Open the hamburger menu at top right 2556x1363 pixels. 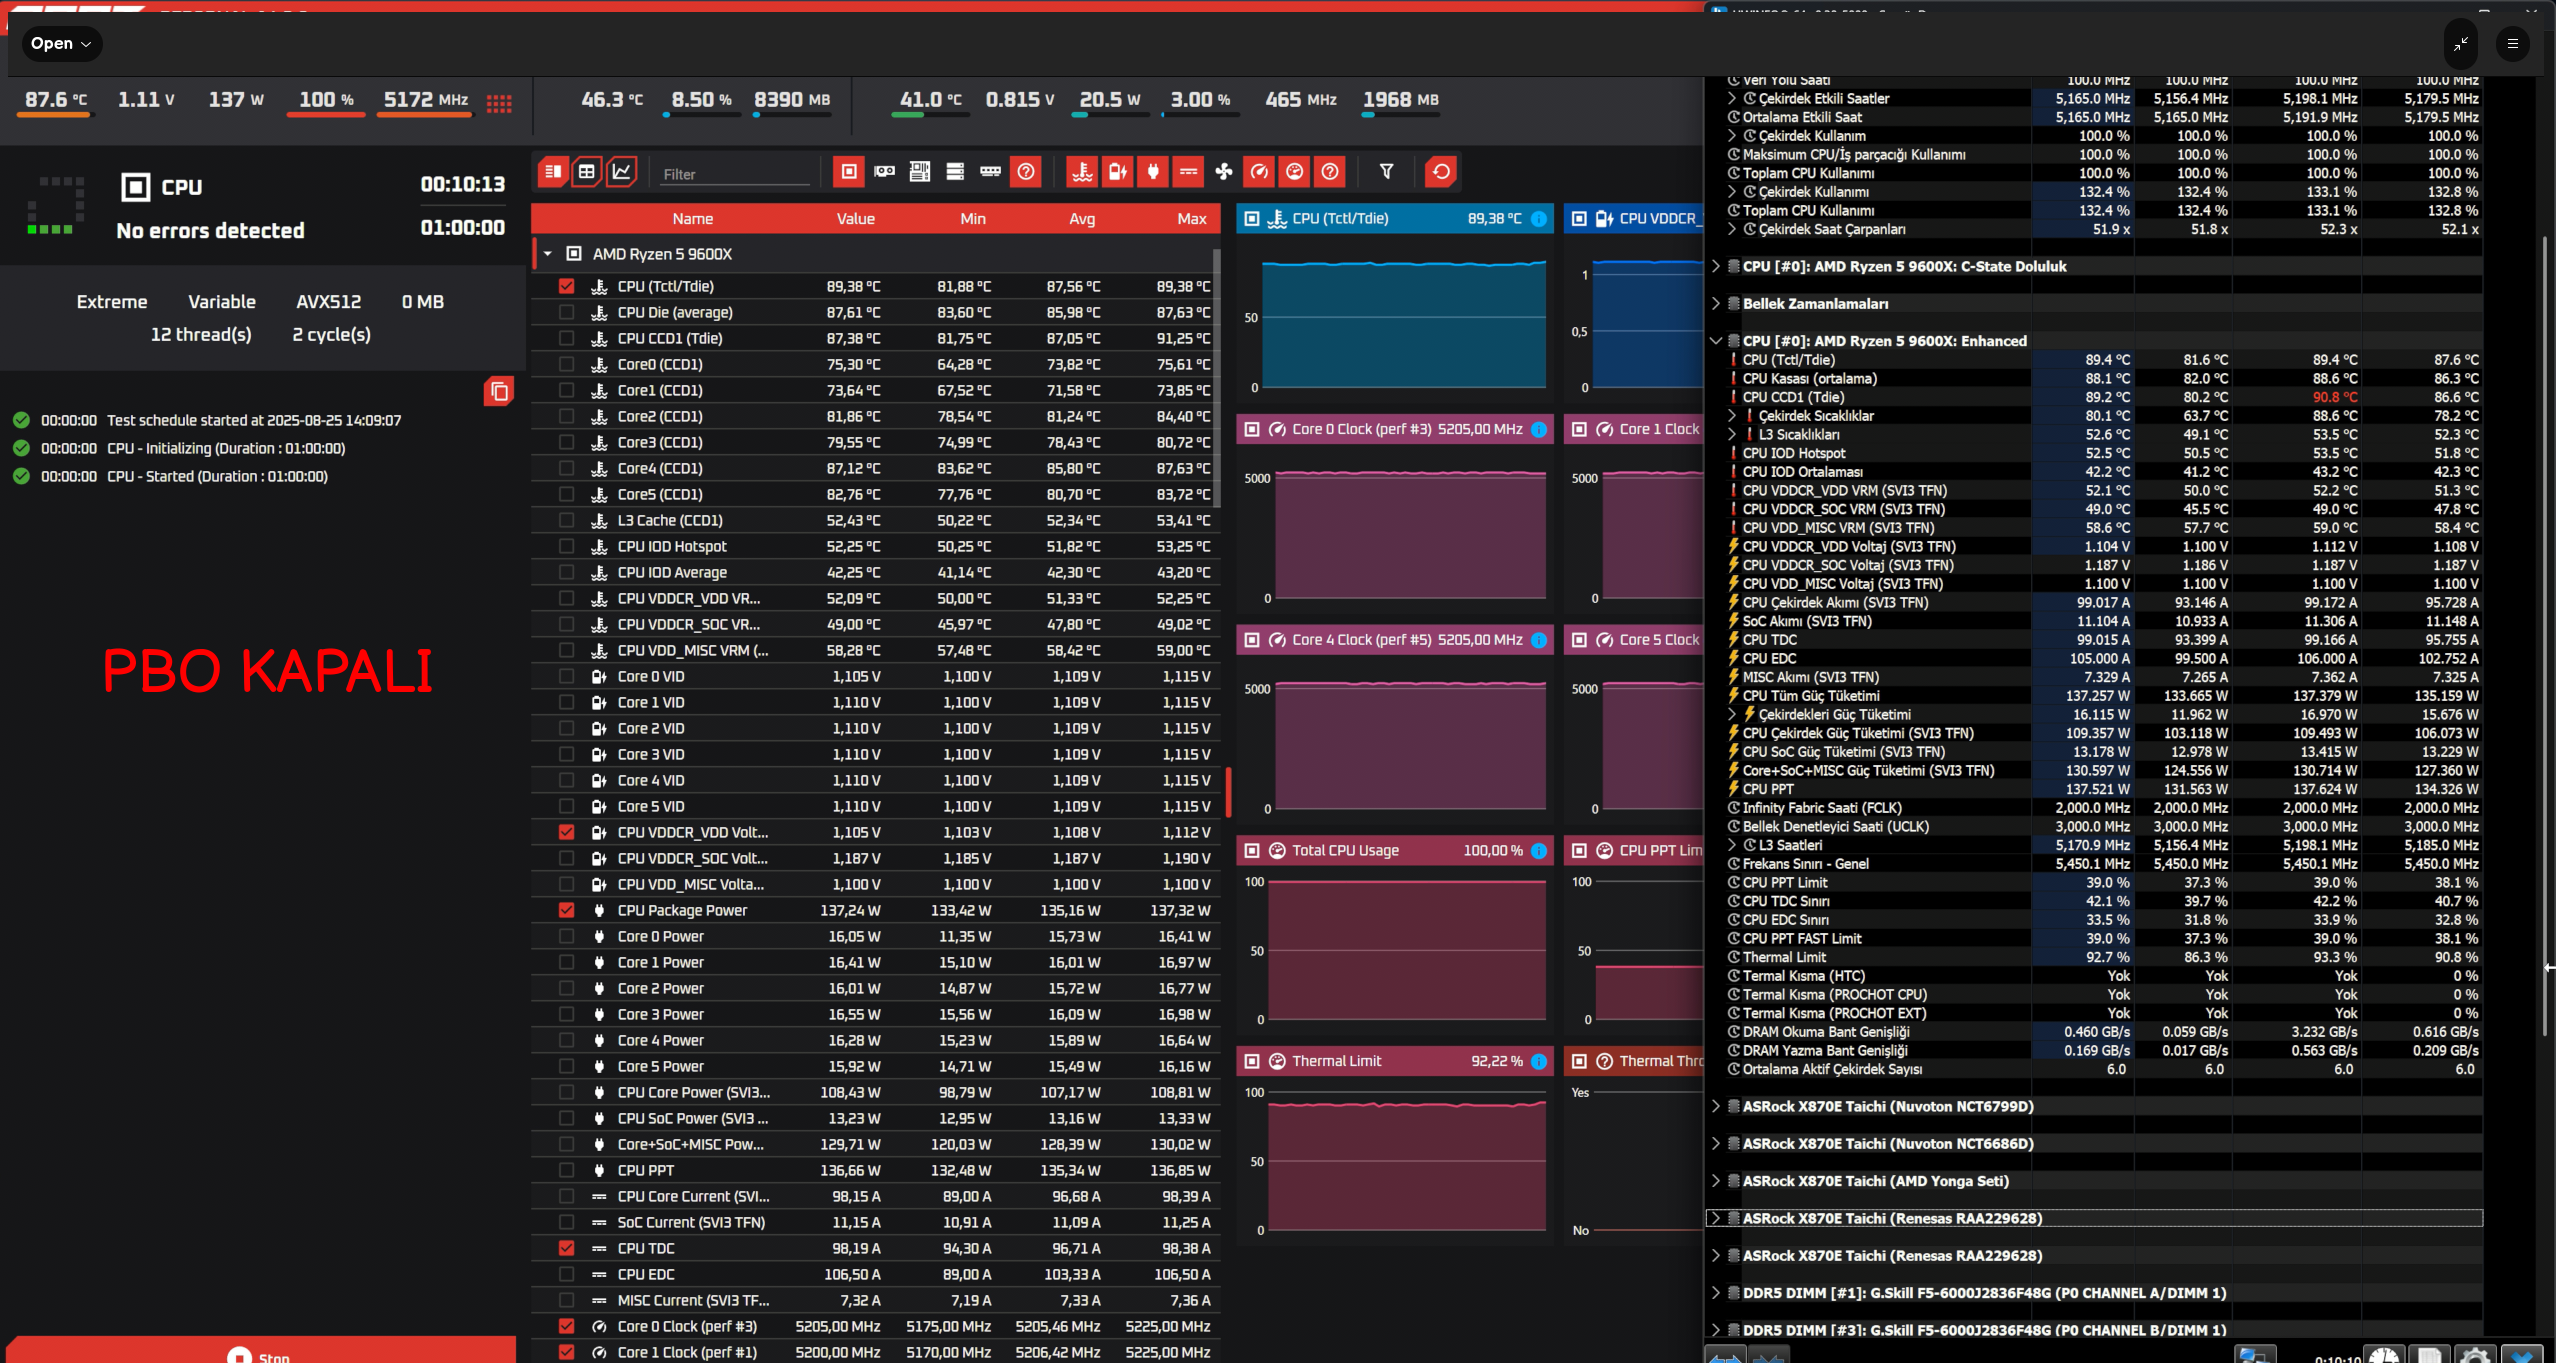coord(2512,44)
